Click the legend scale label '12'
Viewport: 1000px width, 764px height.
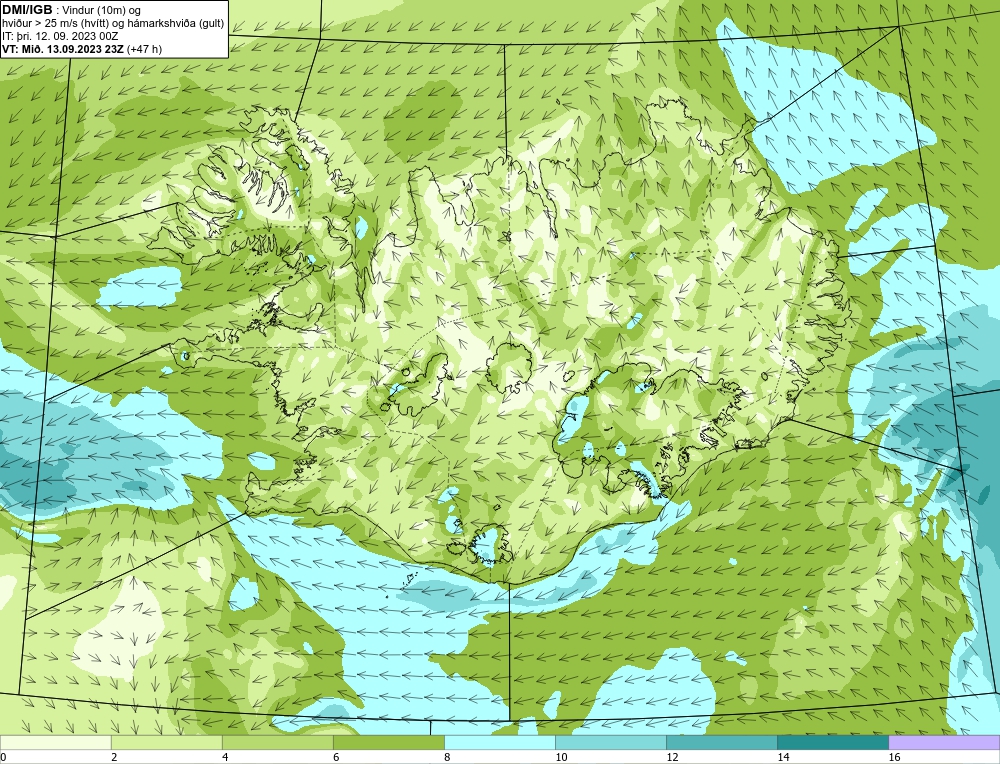click(672, 757)
